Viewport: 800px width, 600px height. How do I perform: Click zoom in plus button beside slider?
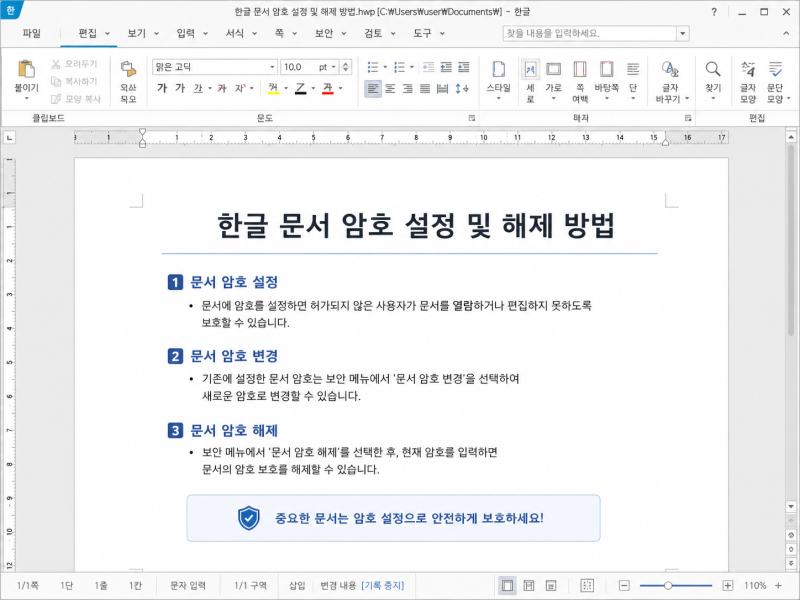[x=728, y=585]
